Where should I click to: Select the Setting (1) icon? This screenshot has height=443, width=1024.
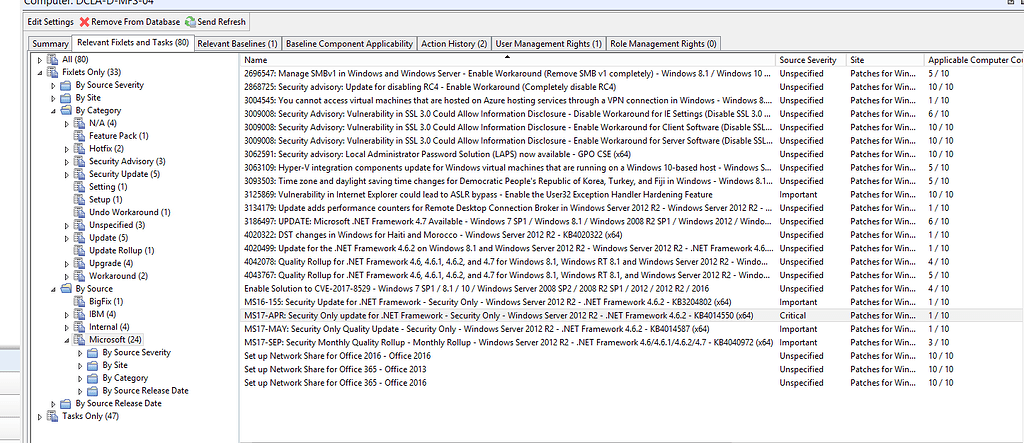pos(79,187)
